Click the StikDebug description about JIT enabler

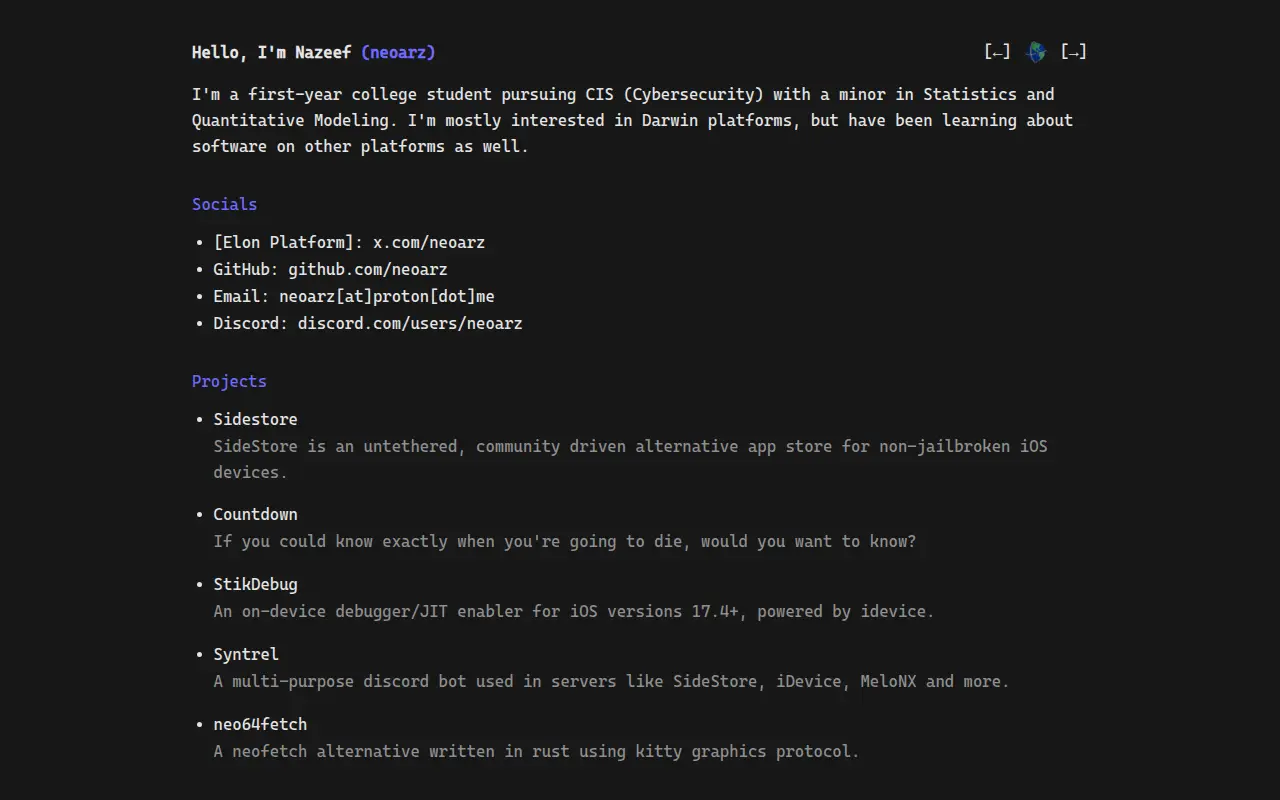point(574,611)
